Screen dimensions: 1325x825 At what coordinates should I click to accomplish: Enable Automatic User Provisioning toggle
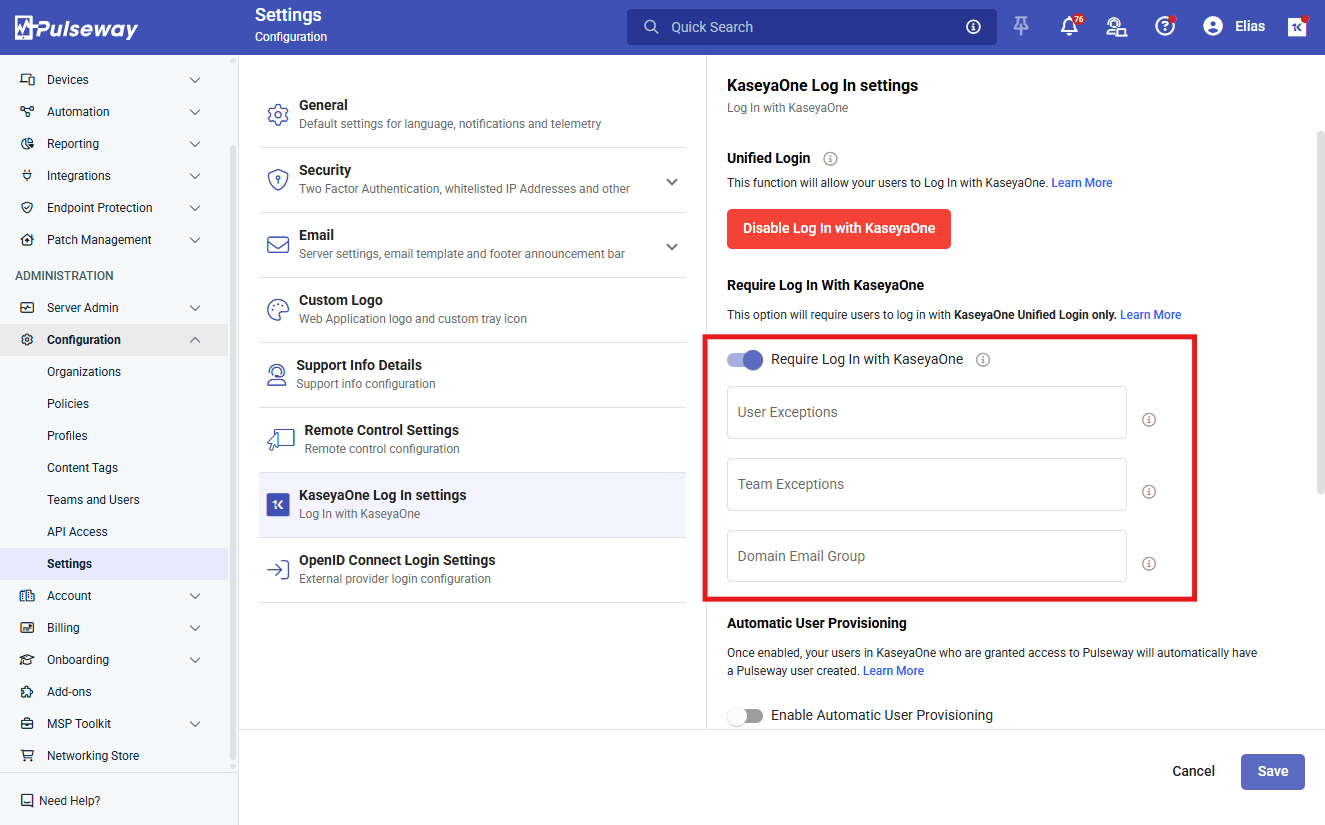(745, 716)
